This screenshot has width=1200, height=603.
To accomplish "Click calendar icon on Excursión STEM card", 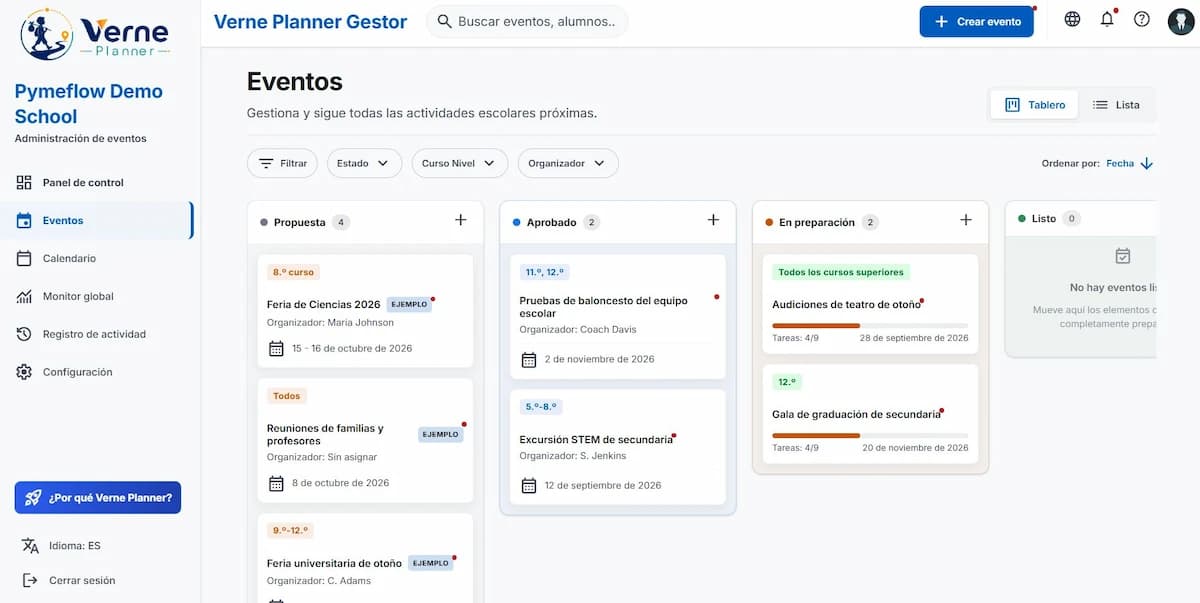I will (x=530, y=486).
